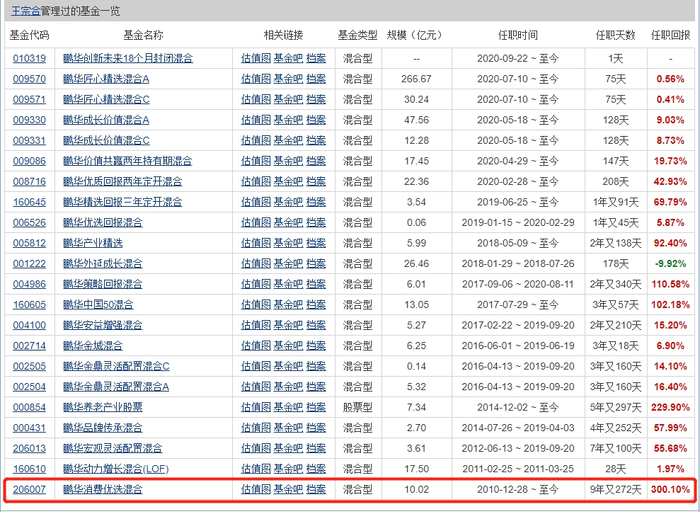Open 基金吧 for fund 009571

pyautogui.click(x=288, y=100)
